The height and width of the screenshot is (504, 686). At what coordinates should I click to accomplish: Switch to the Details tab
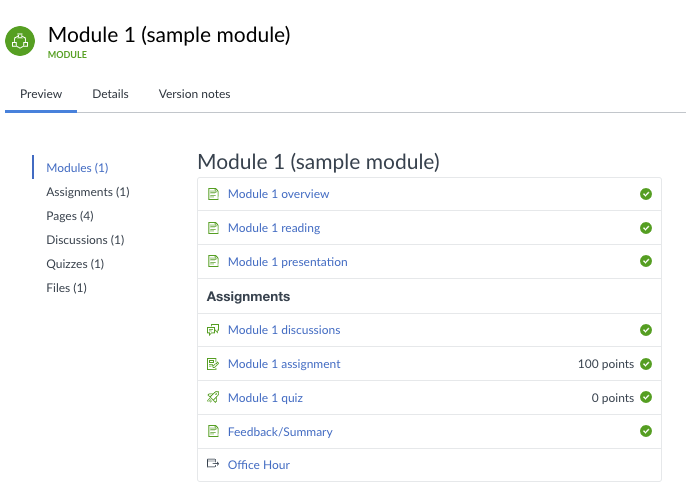click(110, 94)
